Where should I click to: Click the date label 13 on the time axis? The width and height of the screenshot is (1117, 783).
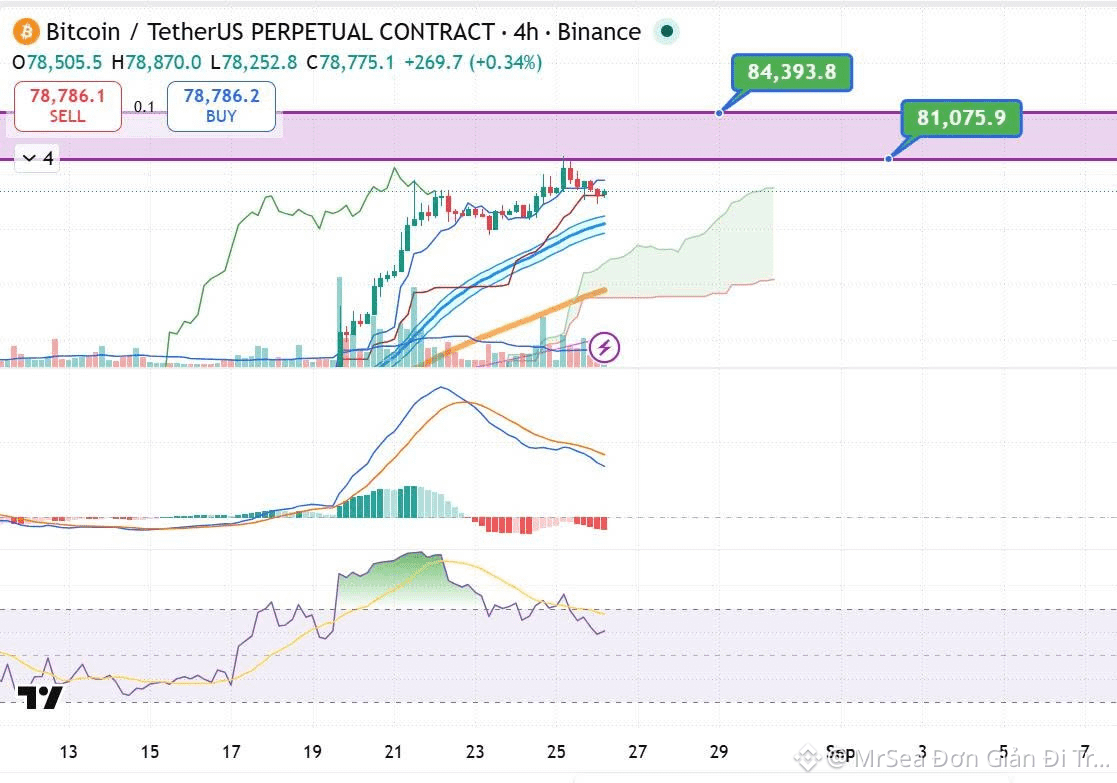(68, 752)
